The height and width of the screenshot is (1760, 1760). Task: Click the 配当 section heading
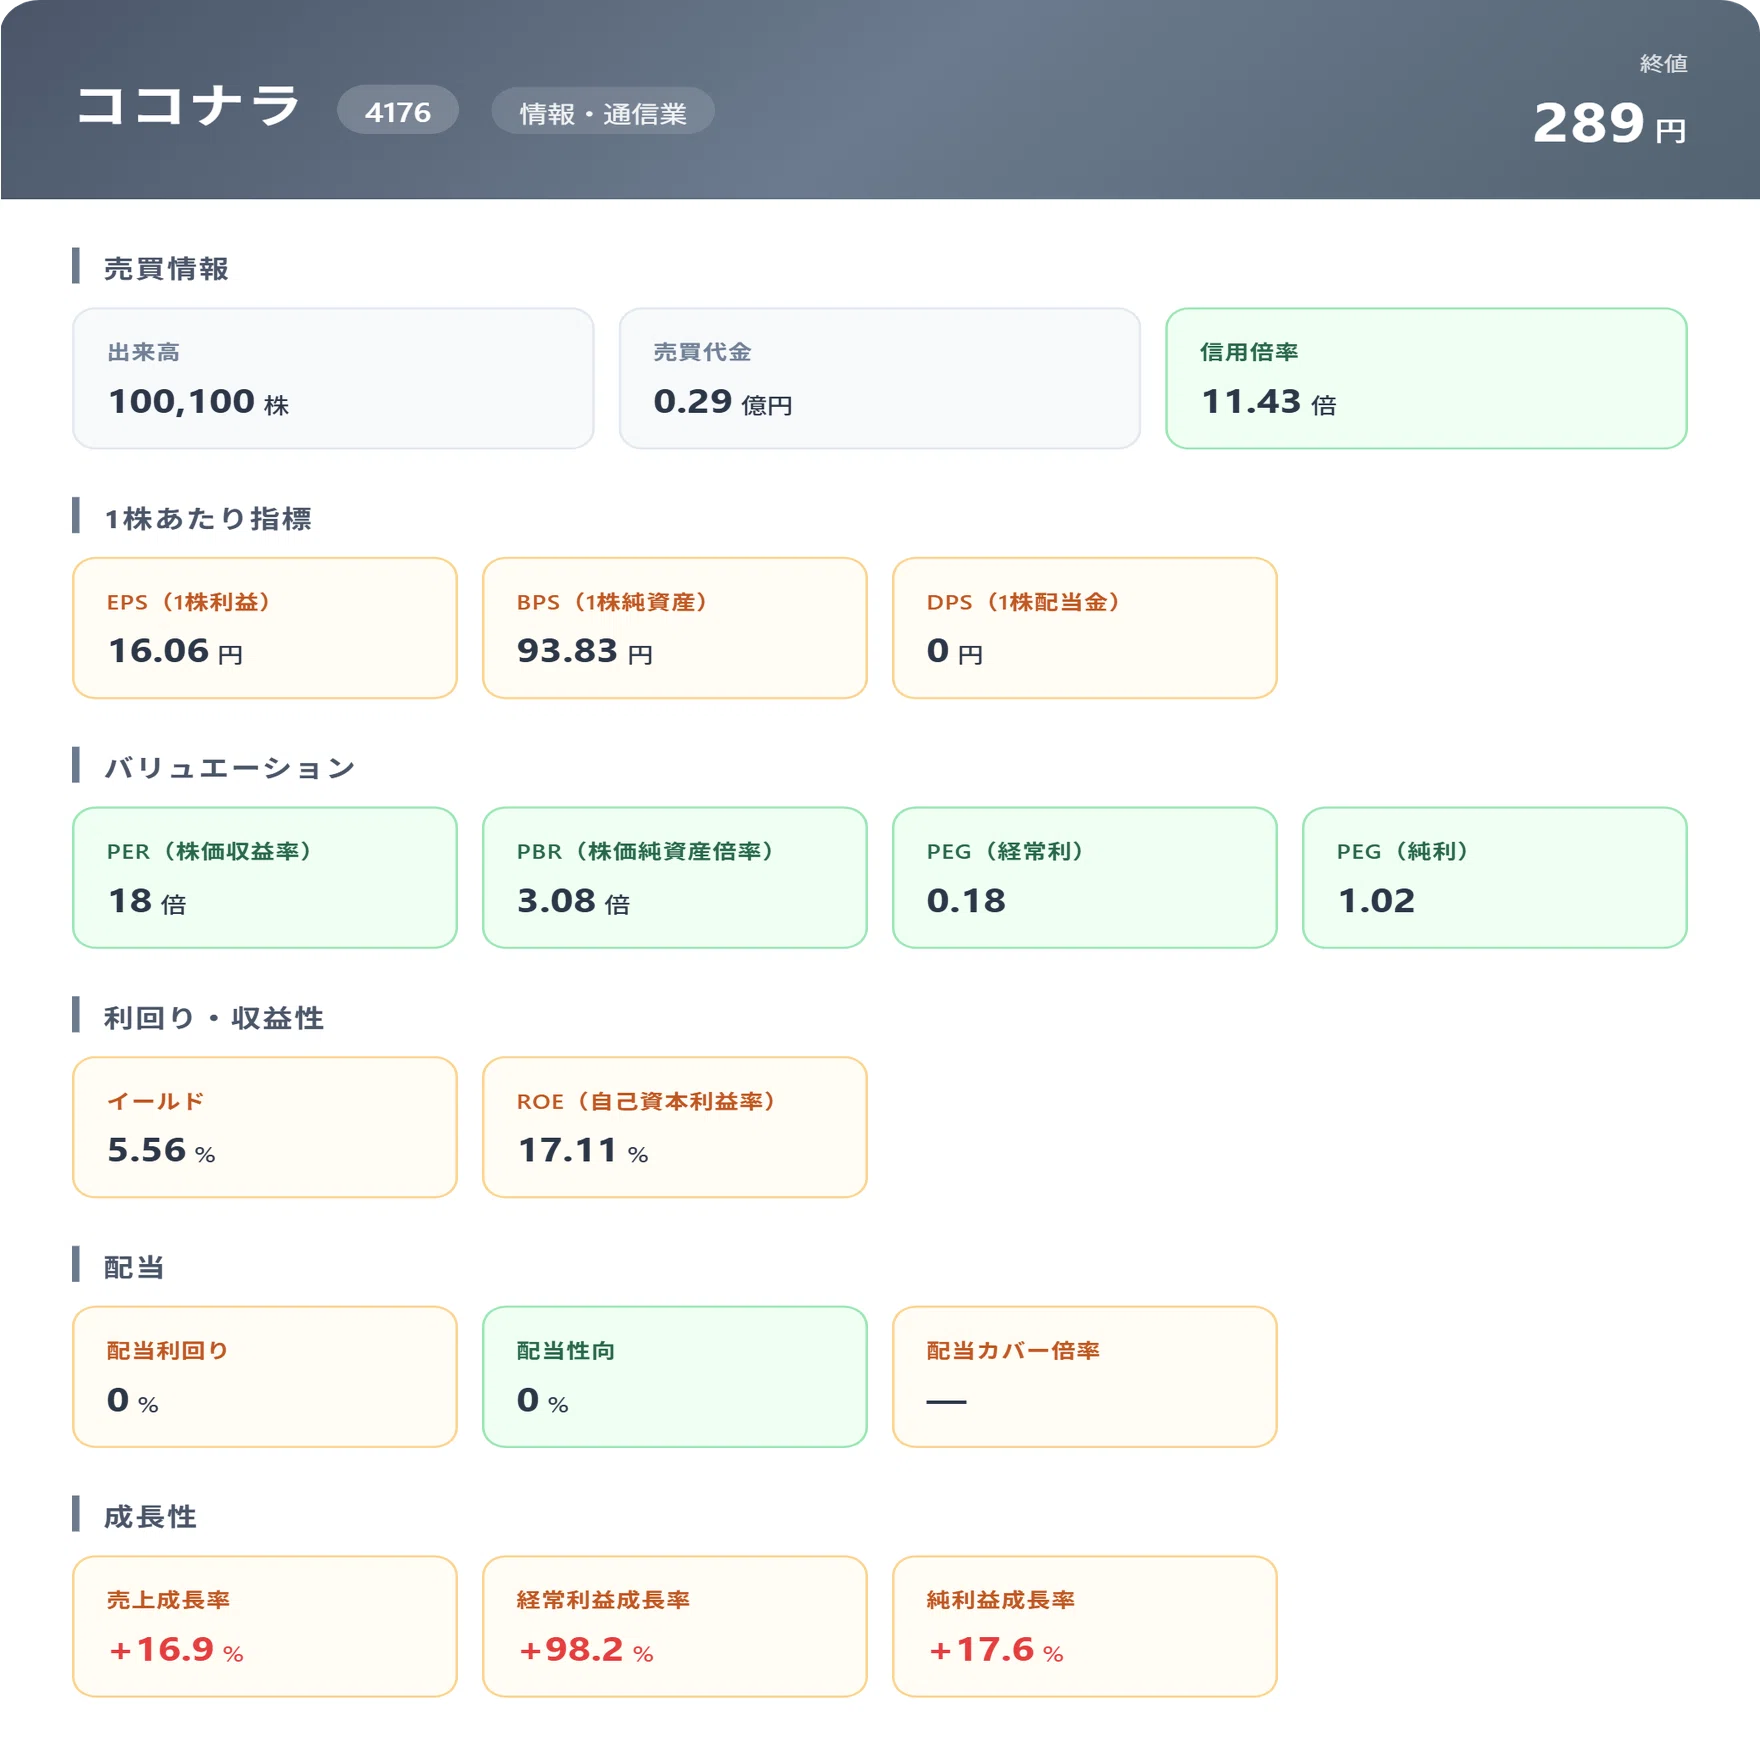click(134, 1267)
